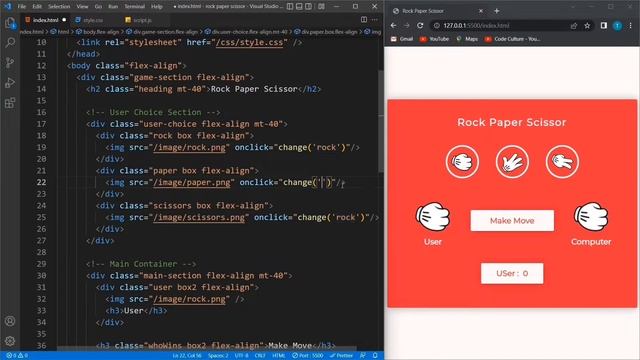
Task: Open the Gmail bookmark
Action: coord(402,39)
